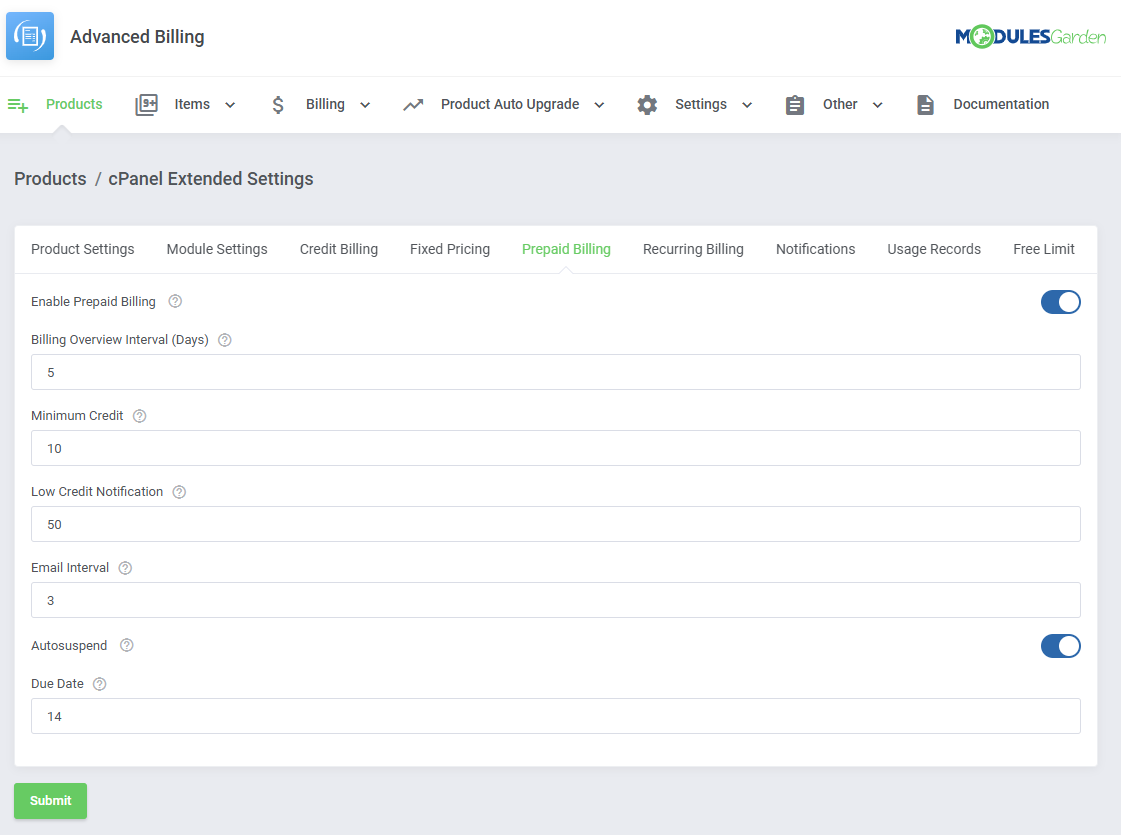
Task: Click the Enable Prepaid Billing label text
Action: [93, 302]
